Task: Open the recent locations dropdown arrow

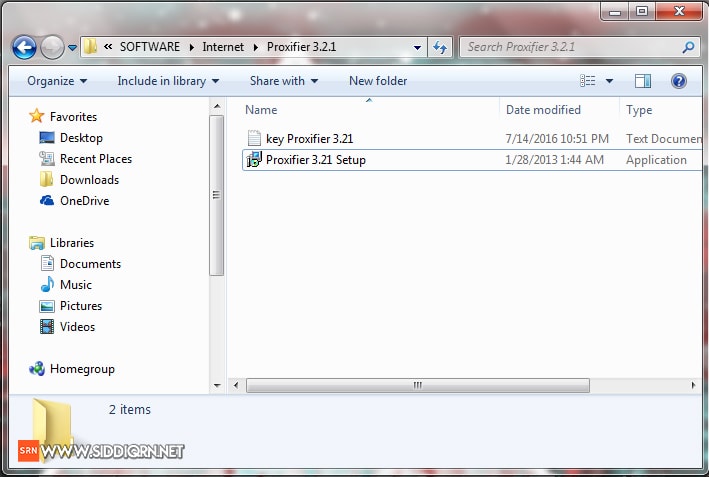Action: click(x=72, y=47)
